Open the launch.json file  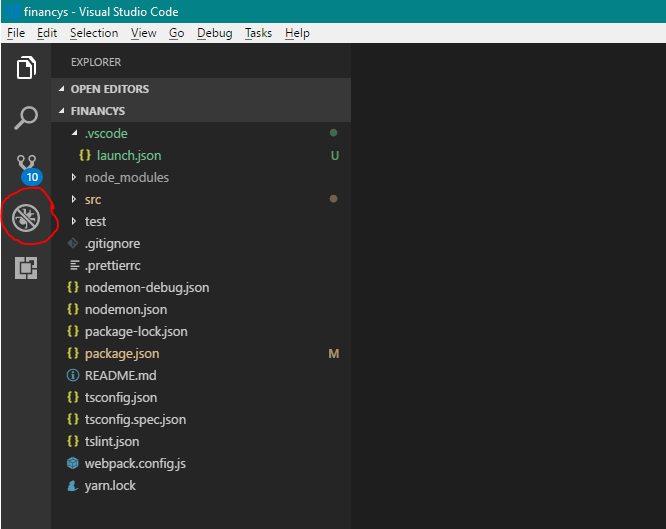pyautogui.click(x=129, y=156)
